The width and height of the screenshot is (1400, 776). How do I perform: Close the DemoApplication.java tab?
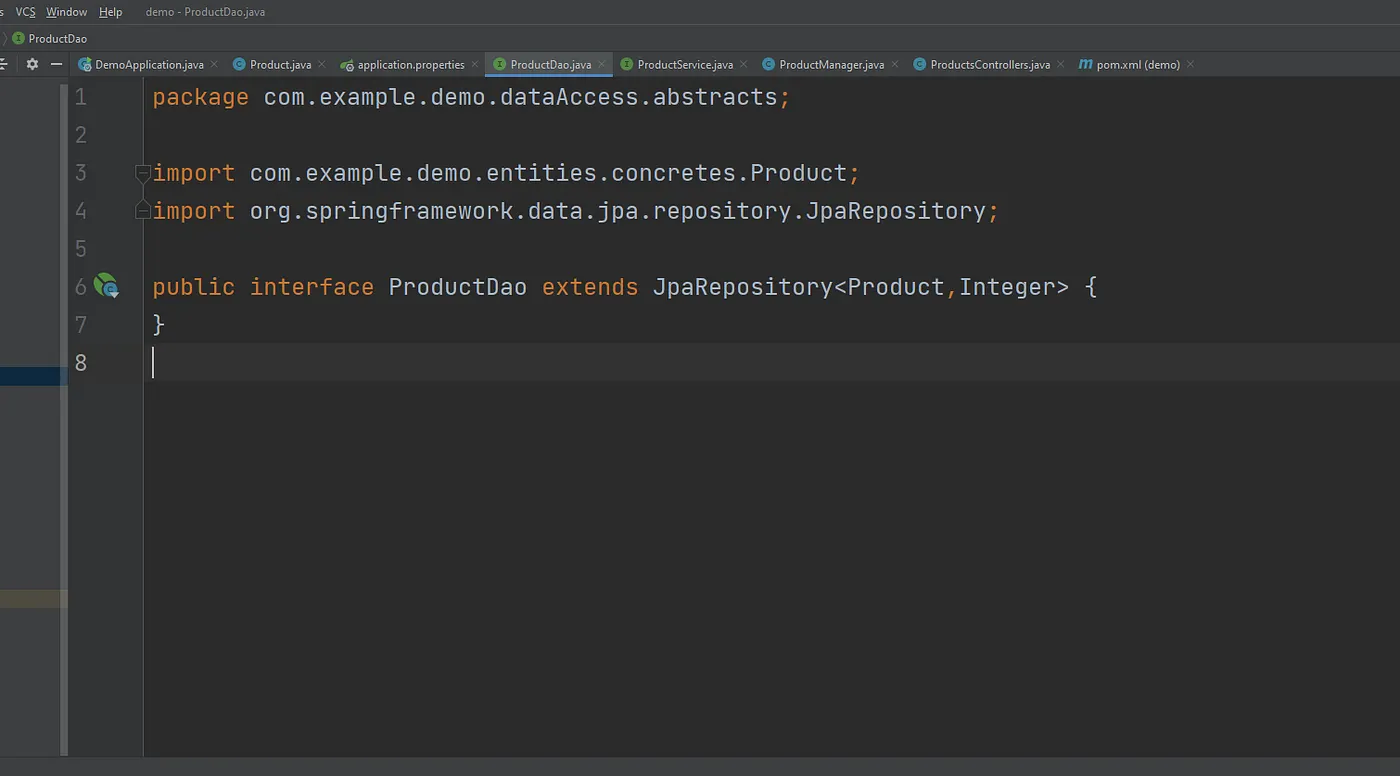point(214,65)
